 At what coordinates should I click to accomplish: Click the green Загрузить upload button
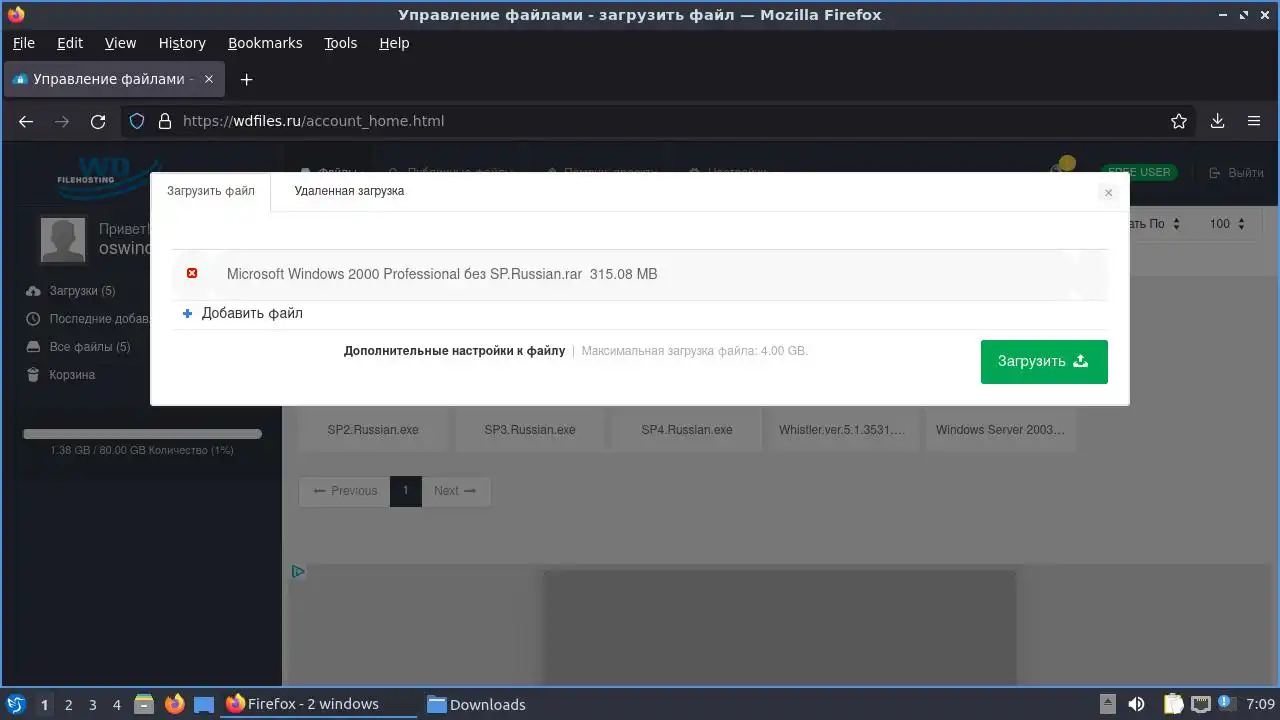click(1044, 361)
